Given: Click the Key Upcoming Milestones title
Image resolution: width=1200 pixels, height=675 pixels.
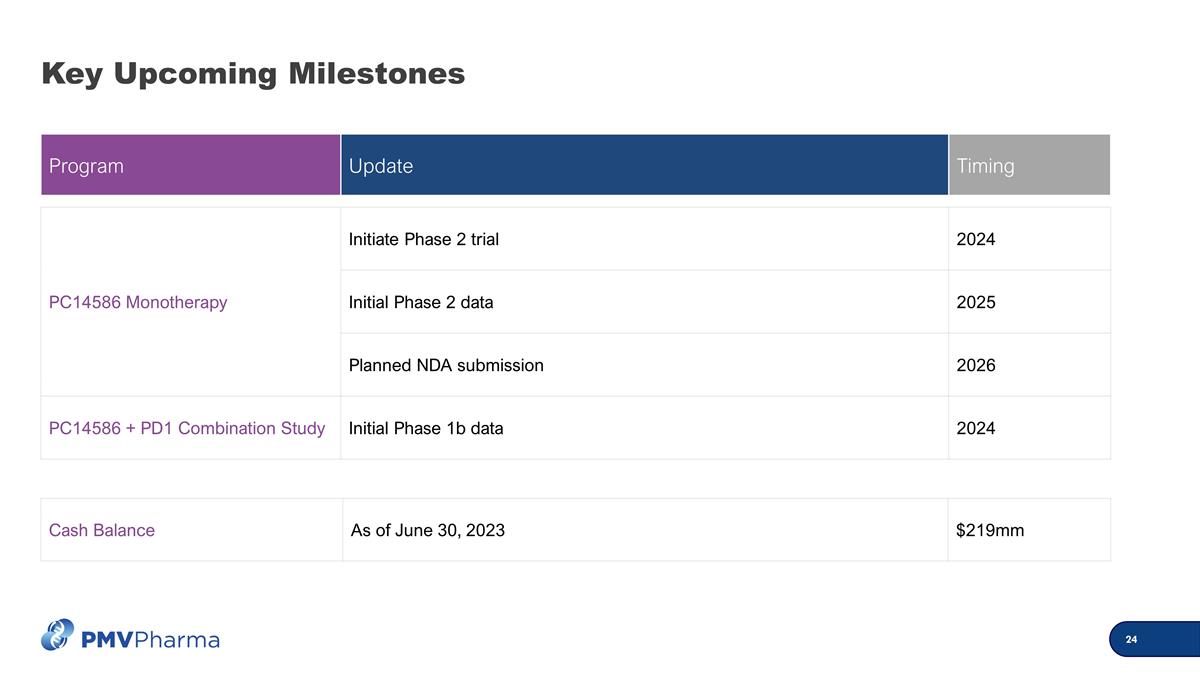Looking at the screenshot, I should (253, 73).
